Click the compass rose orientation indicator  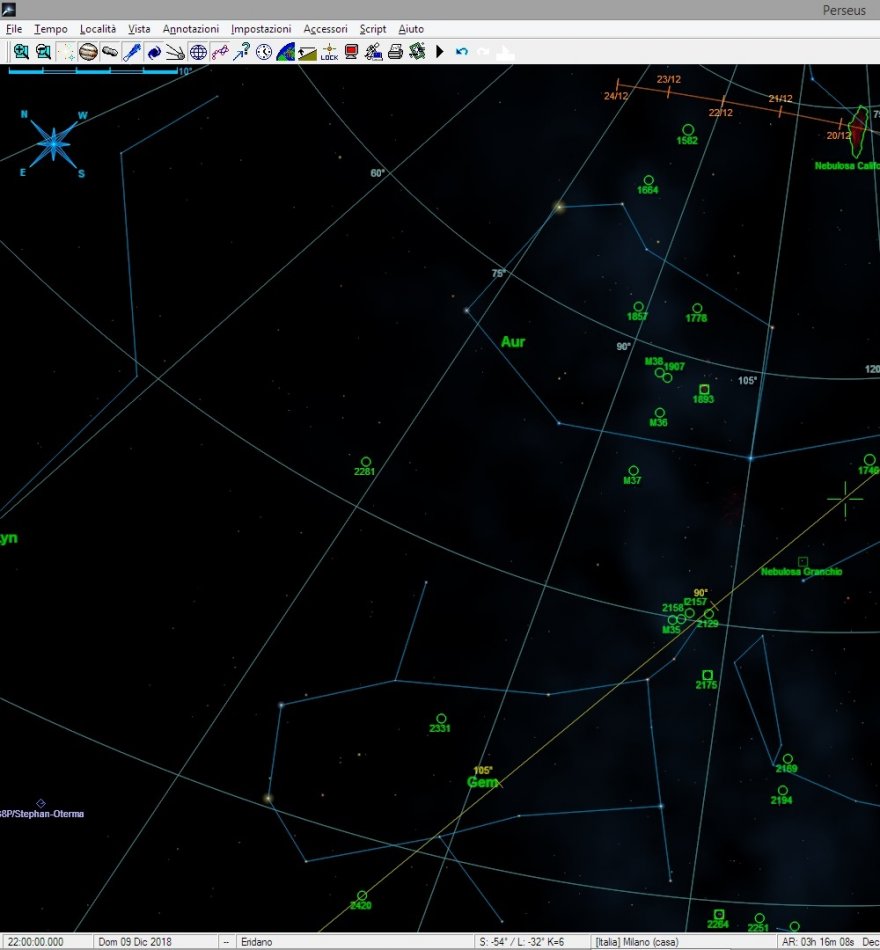tap(53, 144)
